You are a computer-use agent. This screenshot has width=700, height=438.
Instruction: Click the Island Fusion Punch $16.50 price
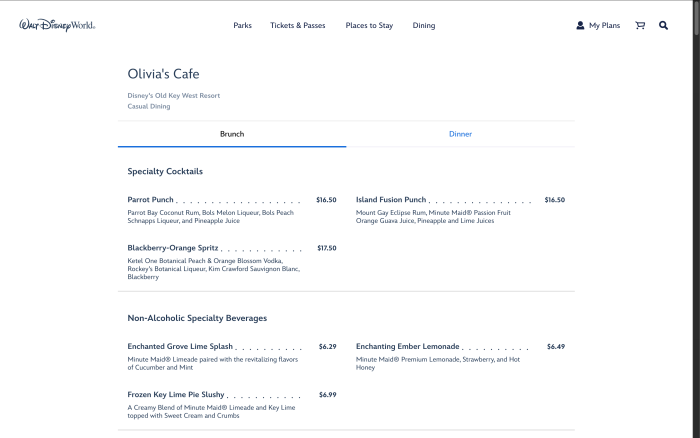(554, 200)
